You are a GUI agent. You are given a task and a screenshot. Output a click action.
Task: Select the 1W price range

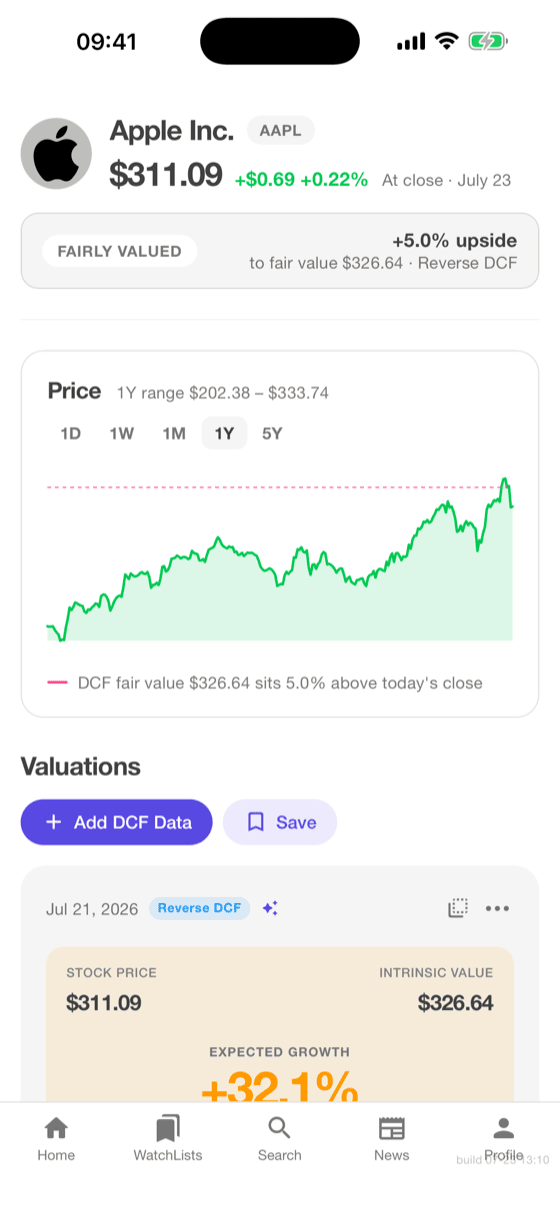point(122,433)
